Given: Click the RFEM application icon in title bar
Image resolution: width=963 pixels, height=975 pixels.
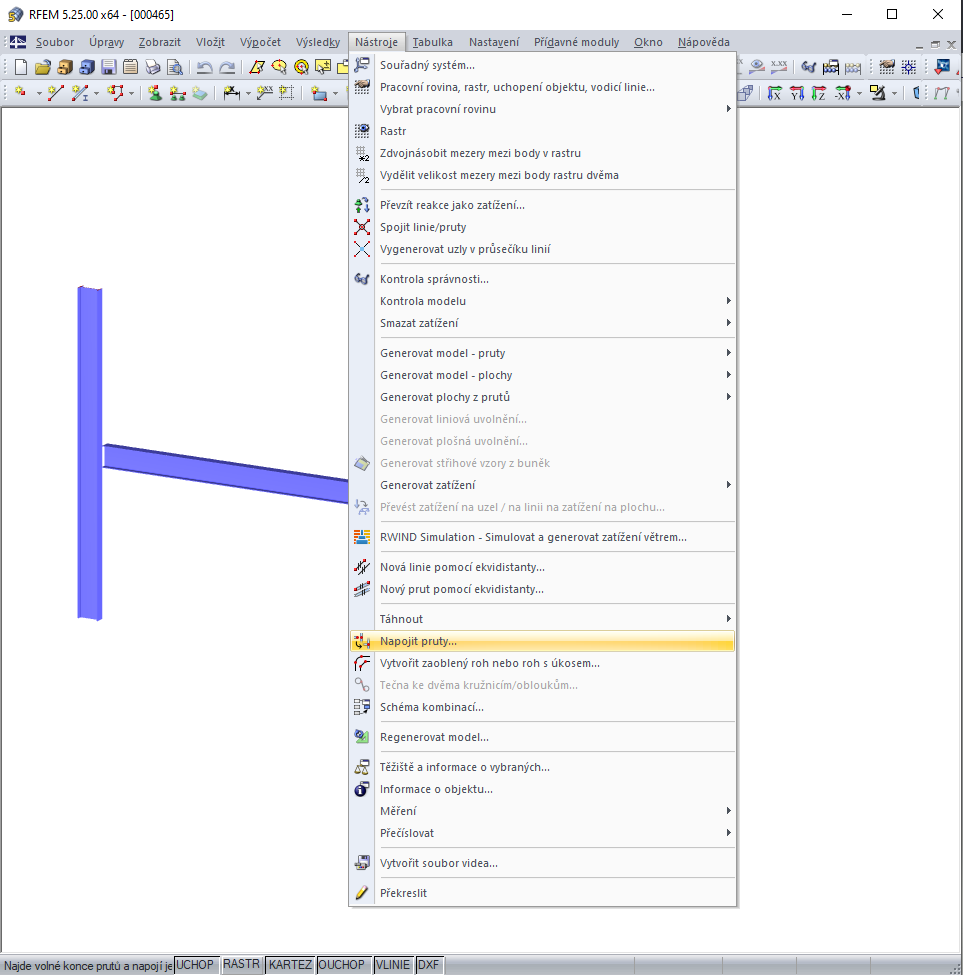Looking at the screenshot, I should (16, 14).
